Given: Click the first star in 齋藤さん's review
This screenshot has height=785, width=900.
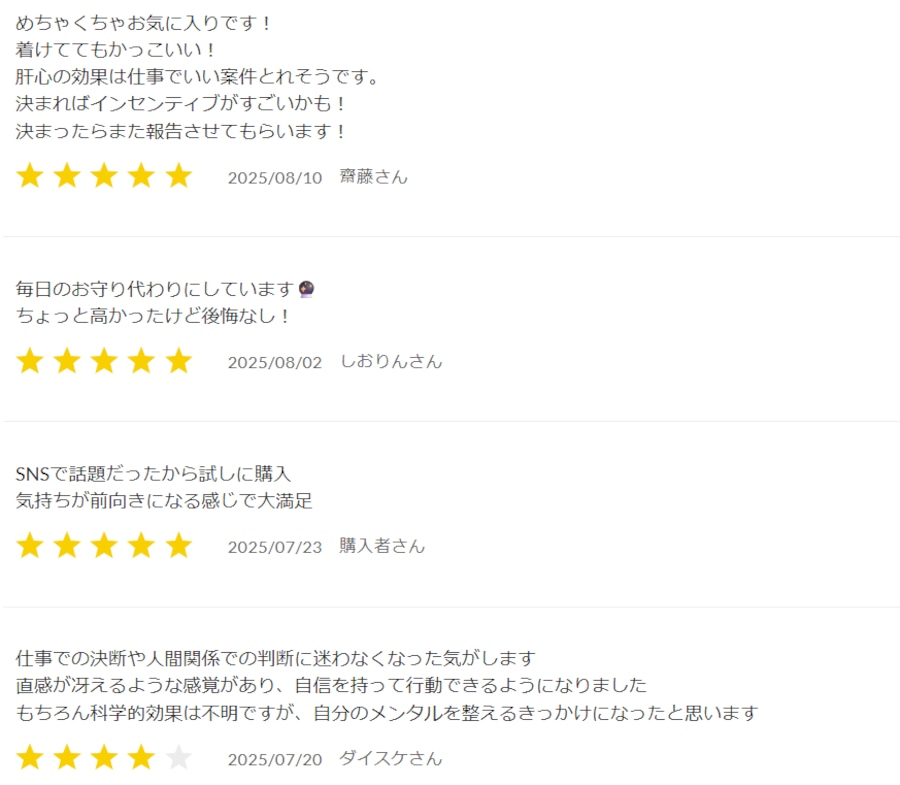Looking at the screenshot, I should [30, 176].
